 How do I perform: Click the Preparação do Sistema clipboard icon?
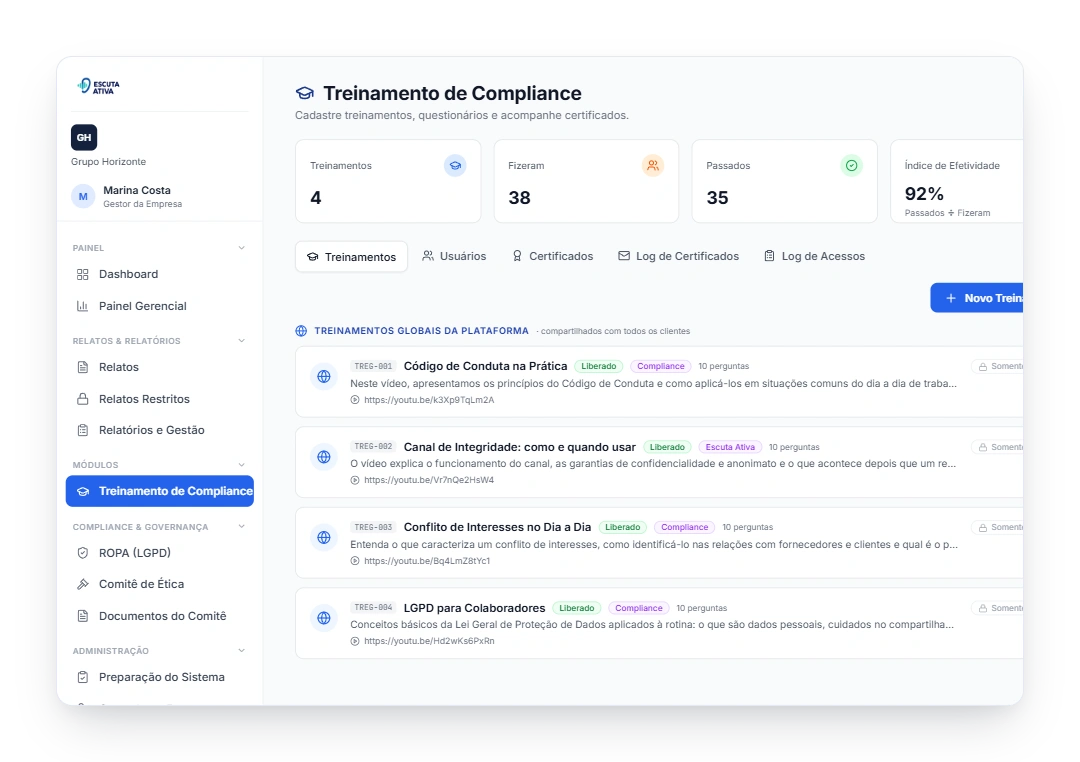[x=83, y=677]
